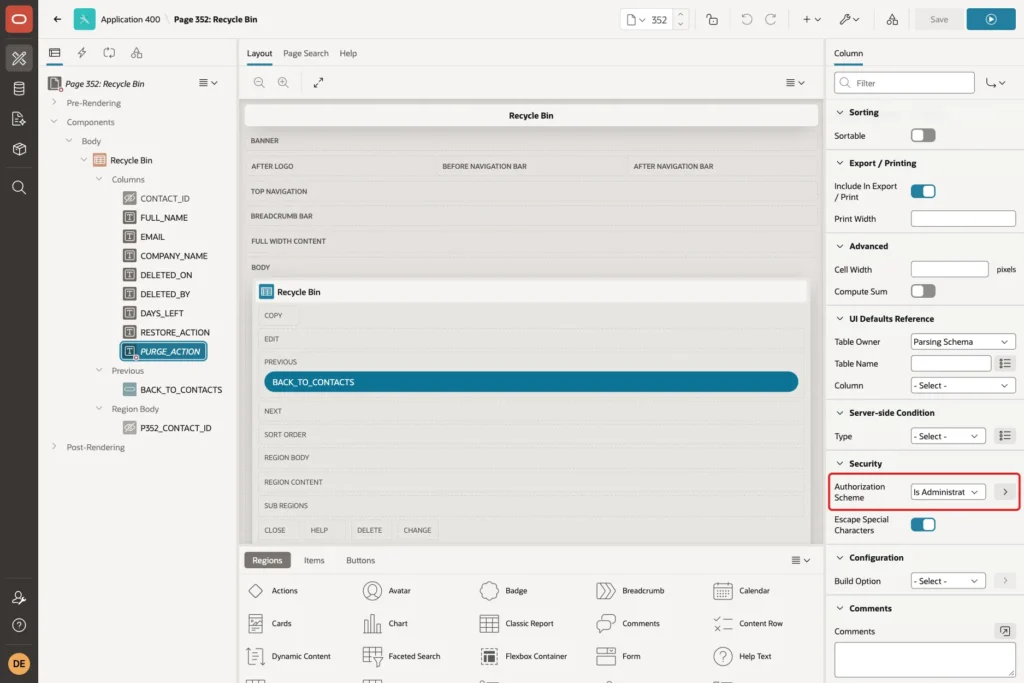Image resolution: width=1024 pixels, height=683 pixels.
Task: Open the Table Owner dropdown
Action: click(x=963, y=342)
